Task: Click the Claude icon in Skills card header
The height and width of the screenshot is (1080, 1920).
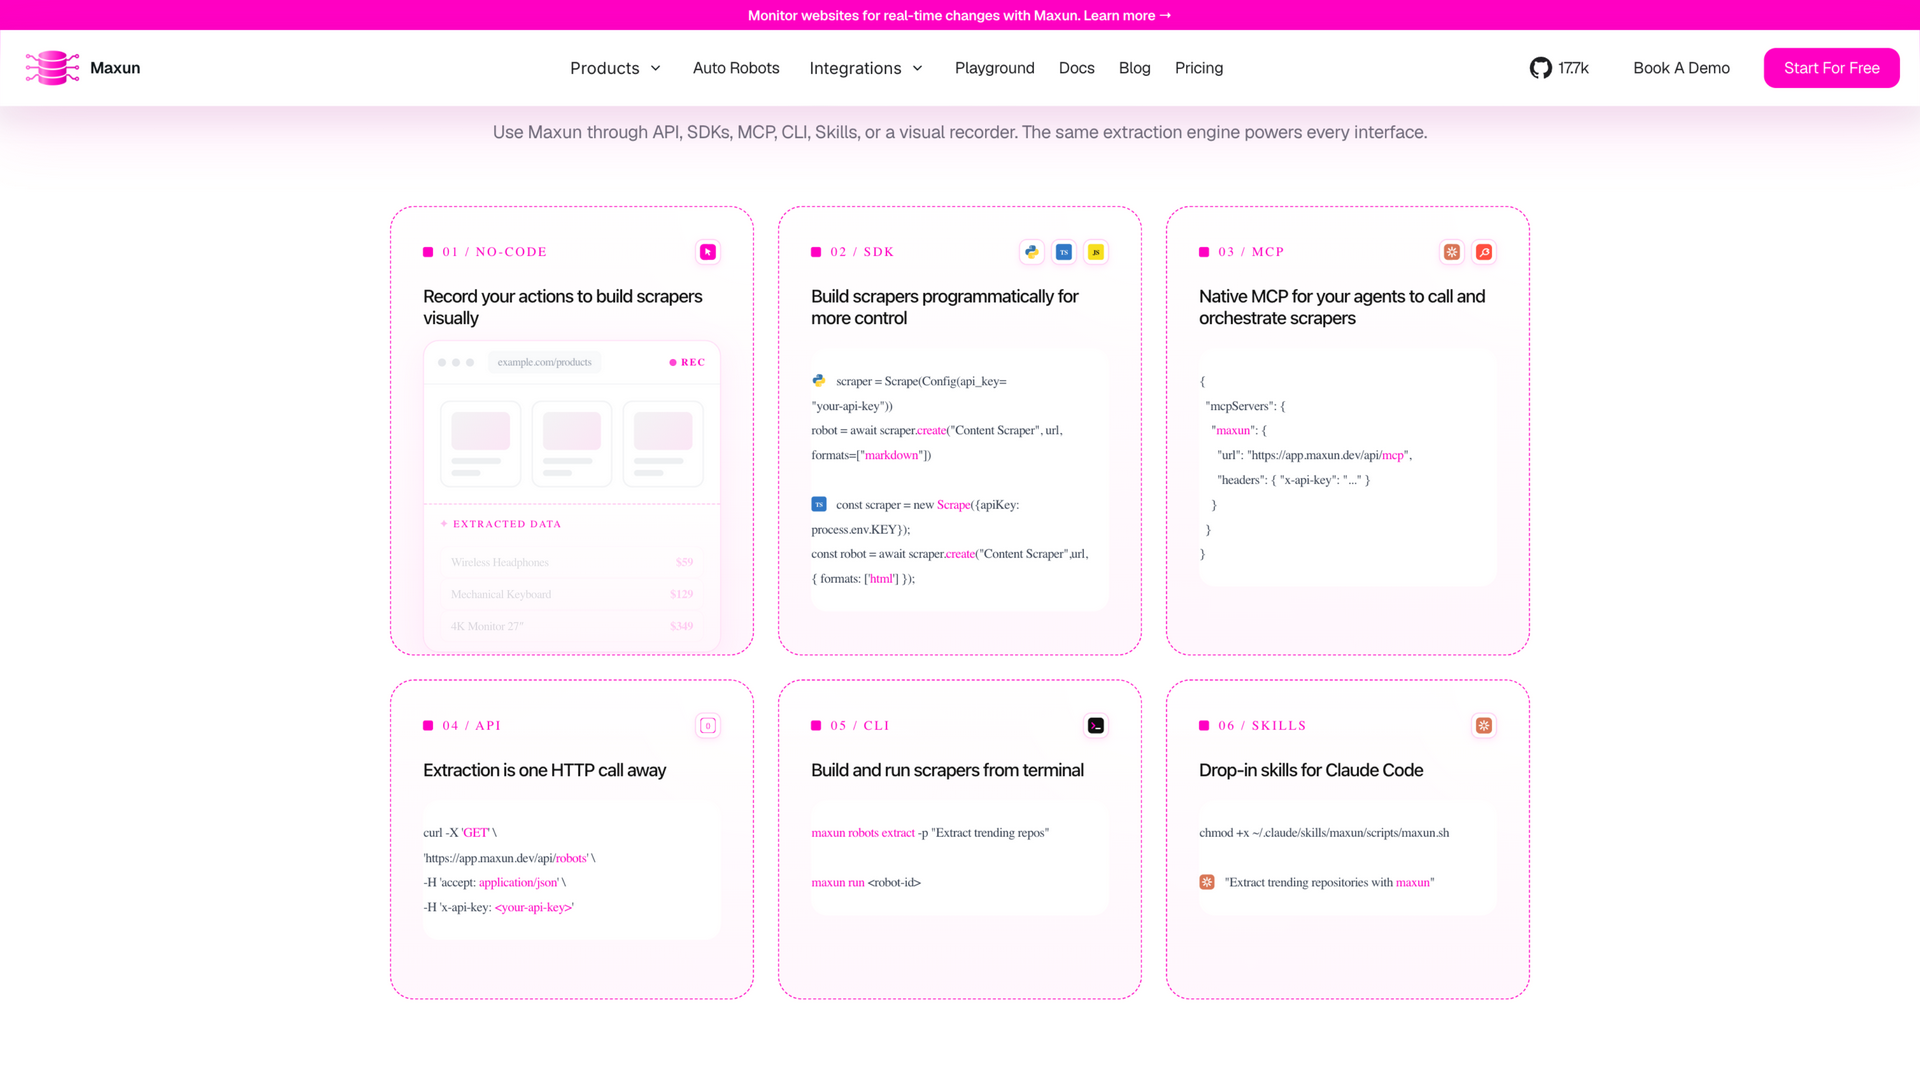Action: [1484, 726]
